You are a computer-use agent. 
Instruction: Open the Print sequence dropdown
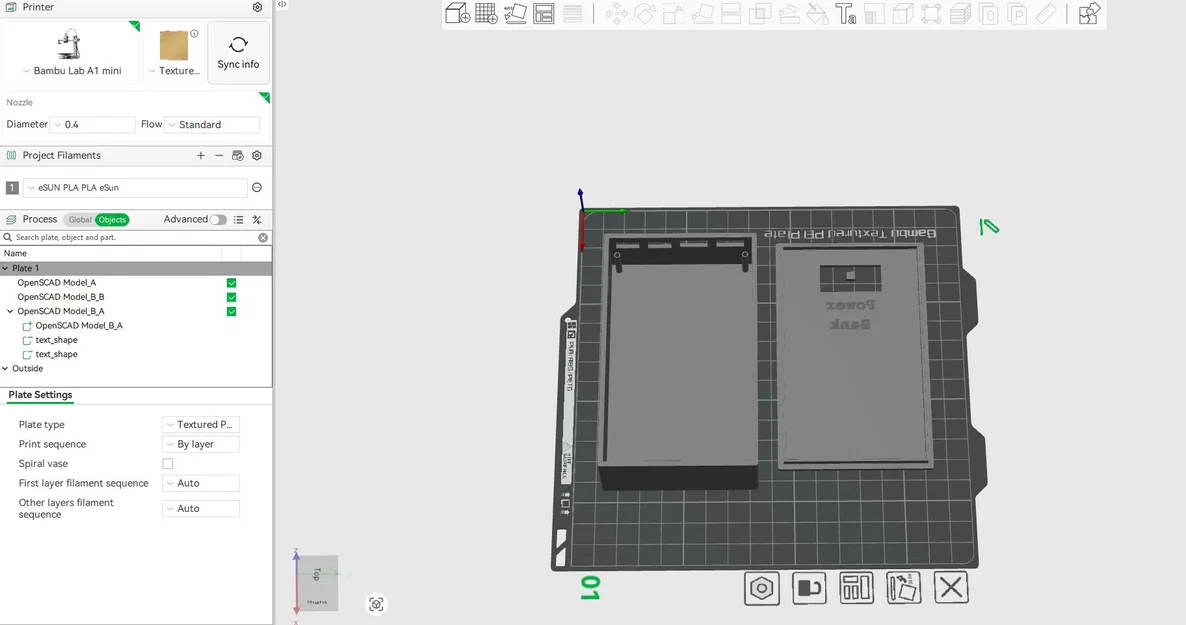[200, 444]
